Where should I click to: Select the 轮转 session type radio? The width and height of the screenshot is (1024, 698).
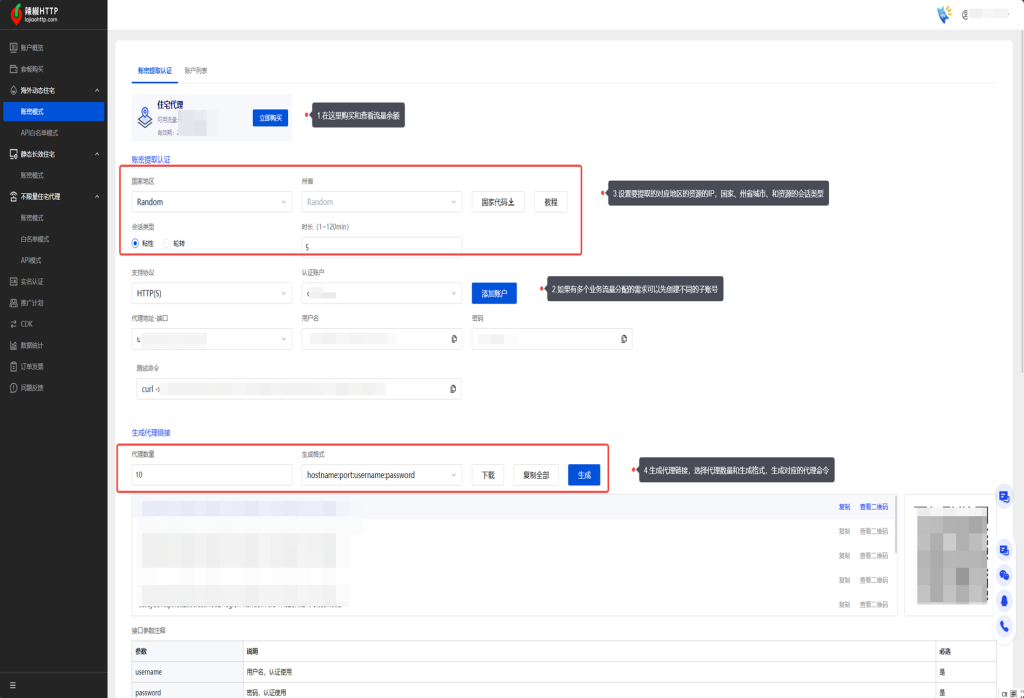click(x=167, y=243)
